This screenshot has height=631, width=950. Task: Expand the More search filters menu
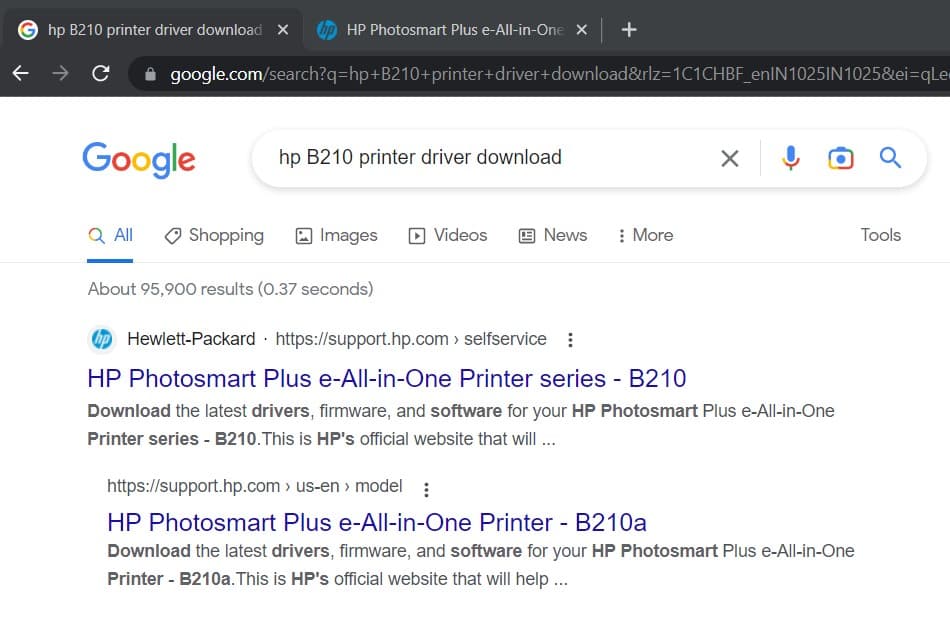click(645, 235)
